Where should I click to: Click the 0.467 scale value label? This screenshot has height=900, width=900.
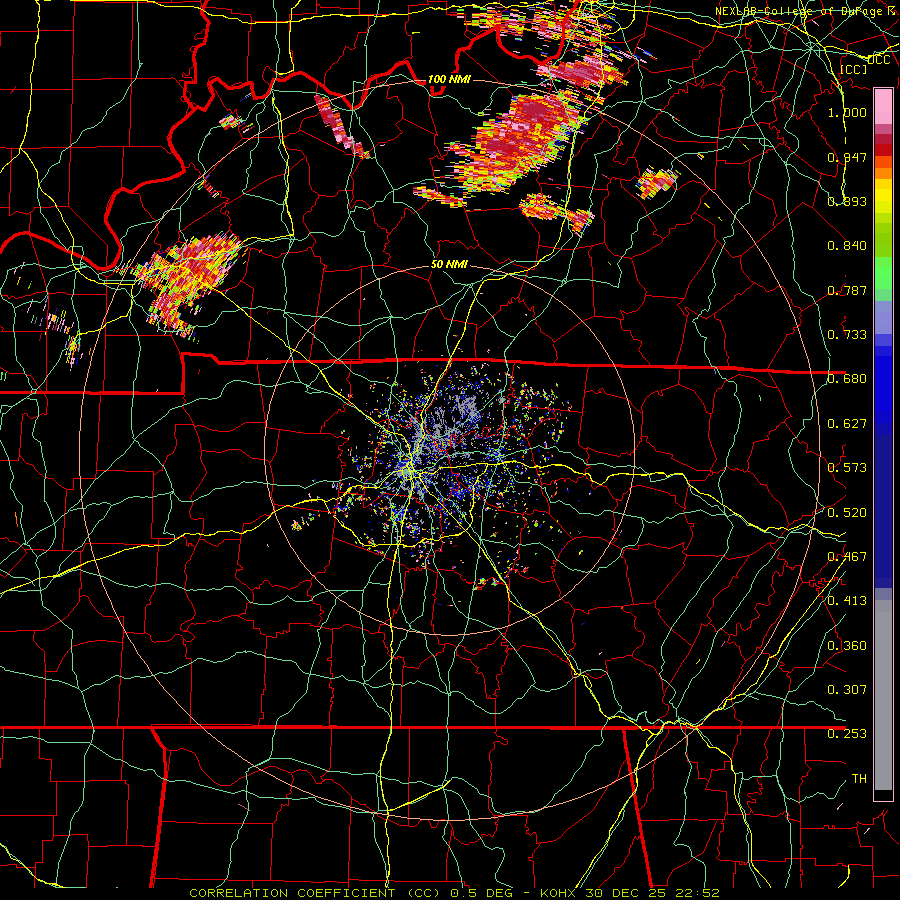coord(847,557)
